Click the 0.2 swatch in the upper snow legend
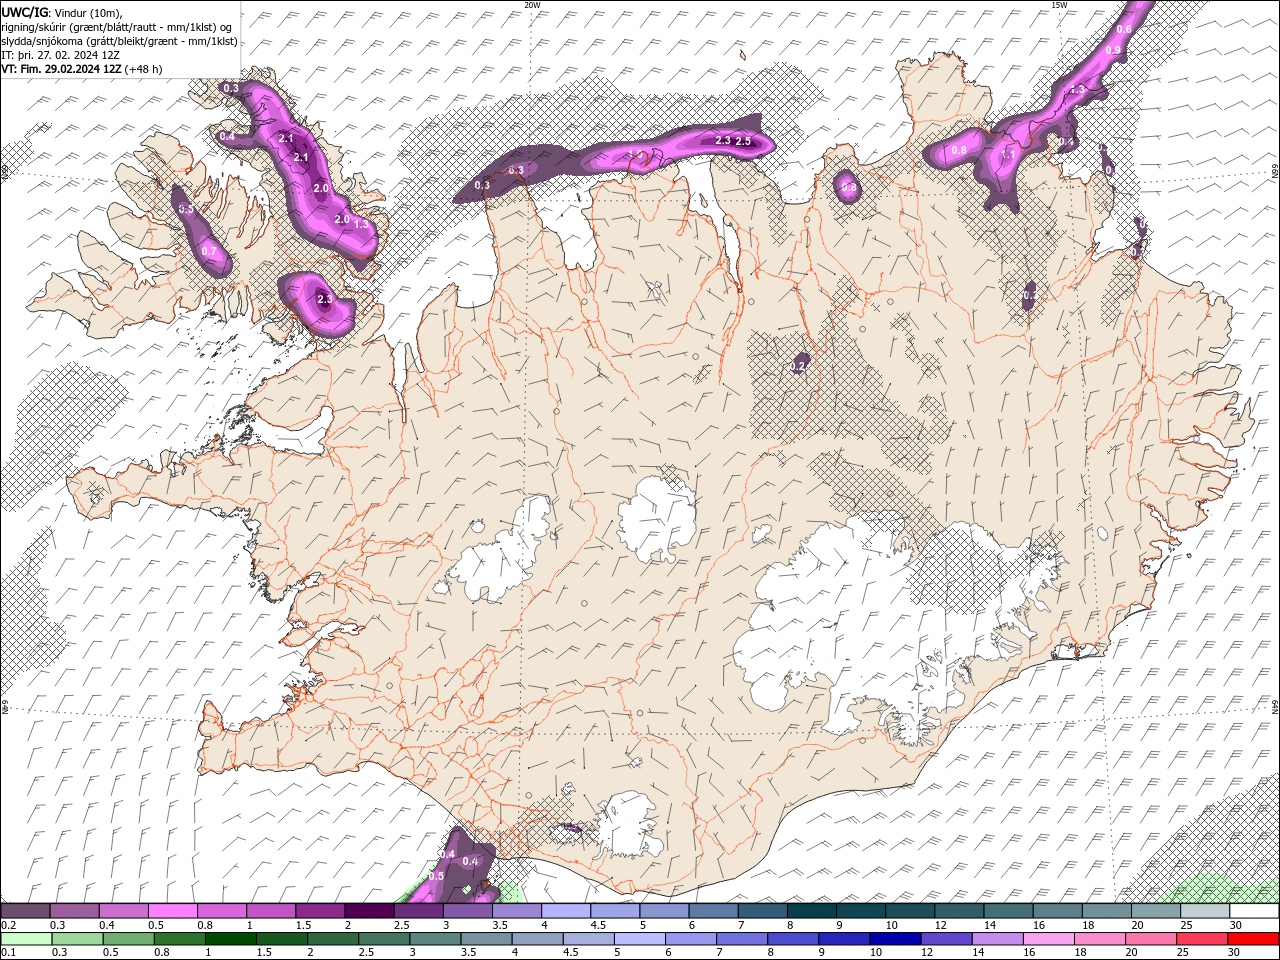This screenshot has width=1280, height=960. [x=26, y=911]
